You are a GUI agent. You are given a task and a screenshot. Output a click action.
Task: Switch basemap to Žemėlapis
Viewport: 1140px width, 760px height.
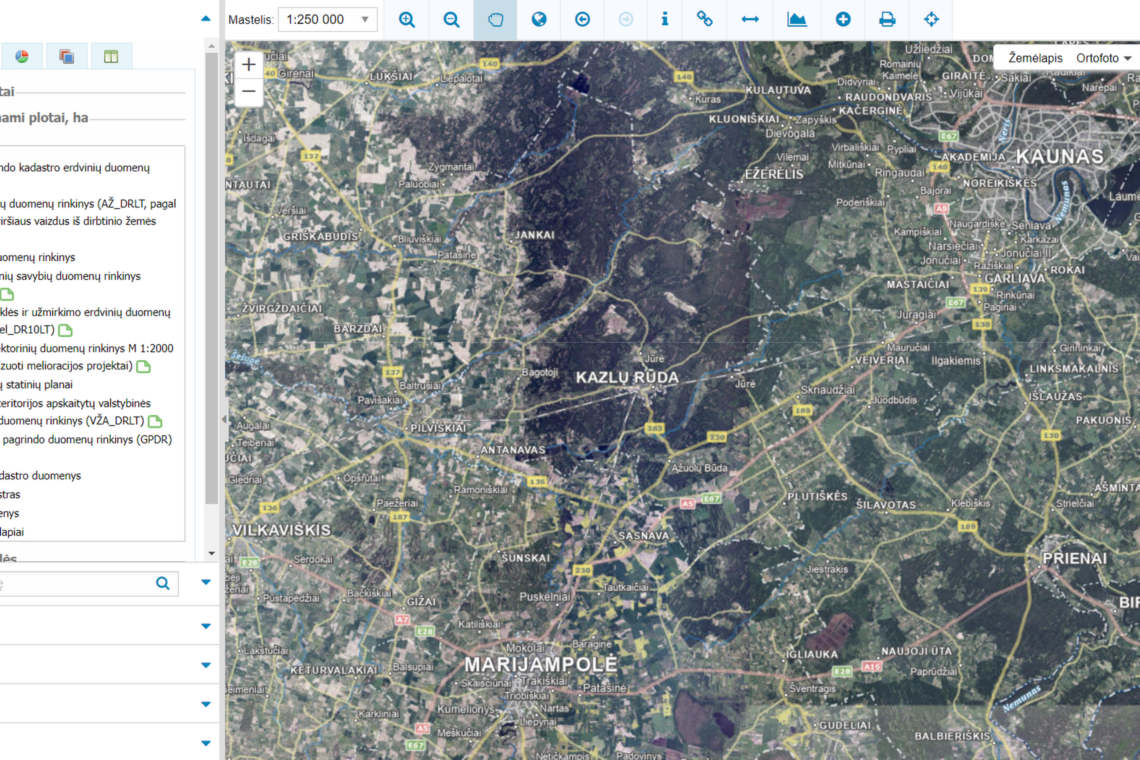1035,58
